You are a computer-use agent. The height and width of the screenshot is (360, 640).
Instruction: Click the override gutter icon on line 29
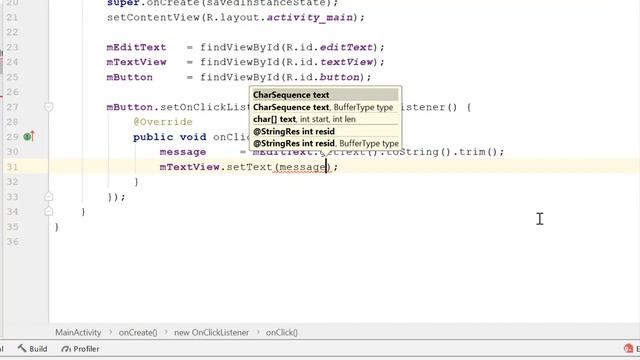point(29,136)
